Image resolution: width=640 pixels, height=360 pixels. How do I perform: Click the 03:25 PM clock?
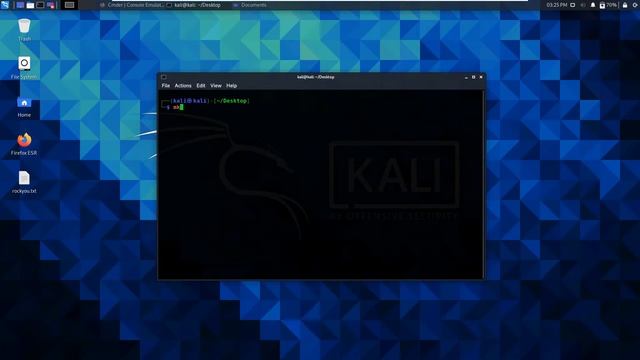(x=557, y=5)
